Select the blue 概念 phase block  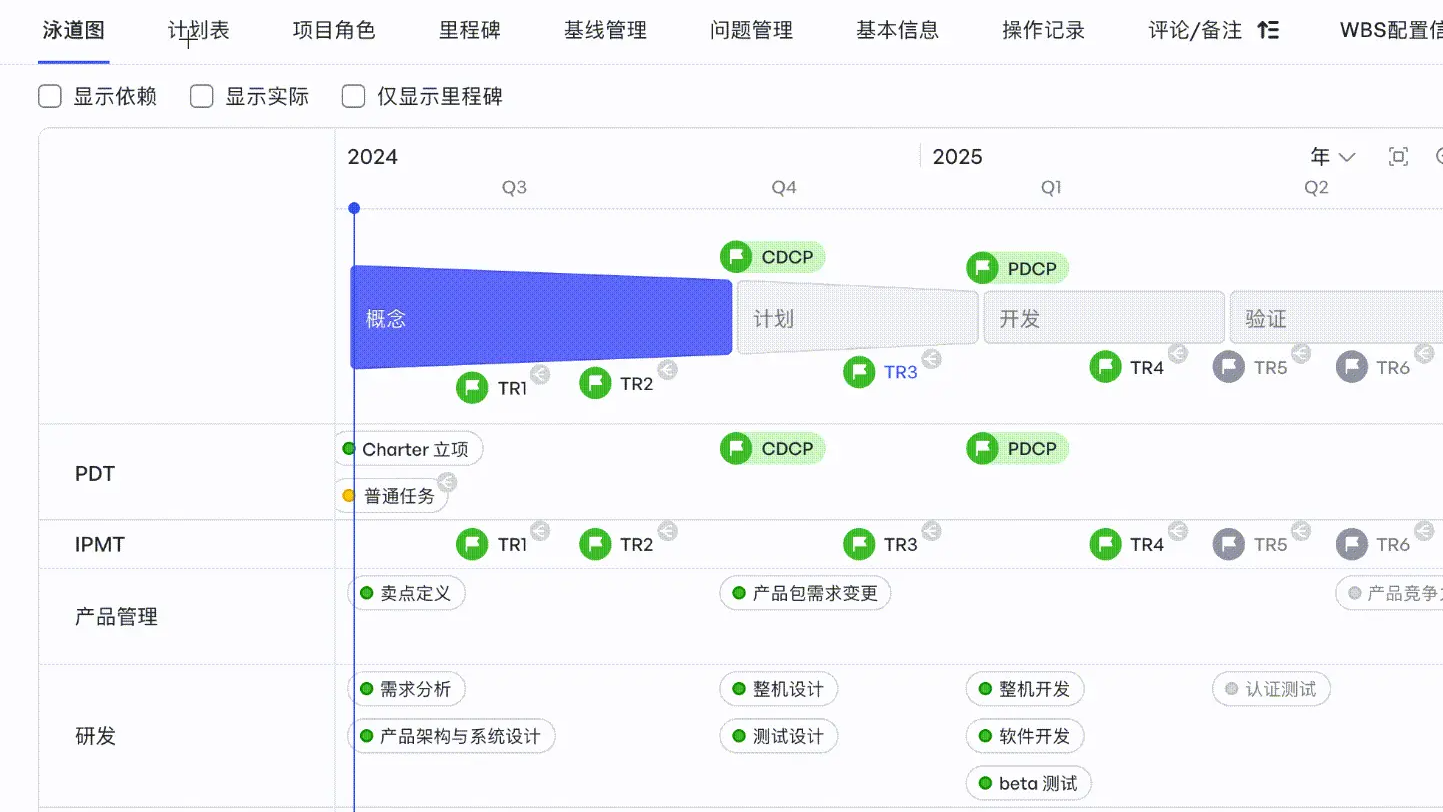click(x=541, y=318)
